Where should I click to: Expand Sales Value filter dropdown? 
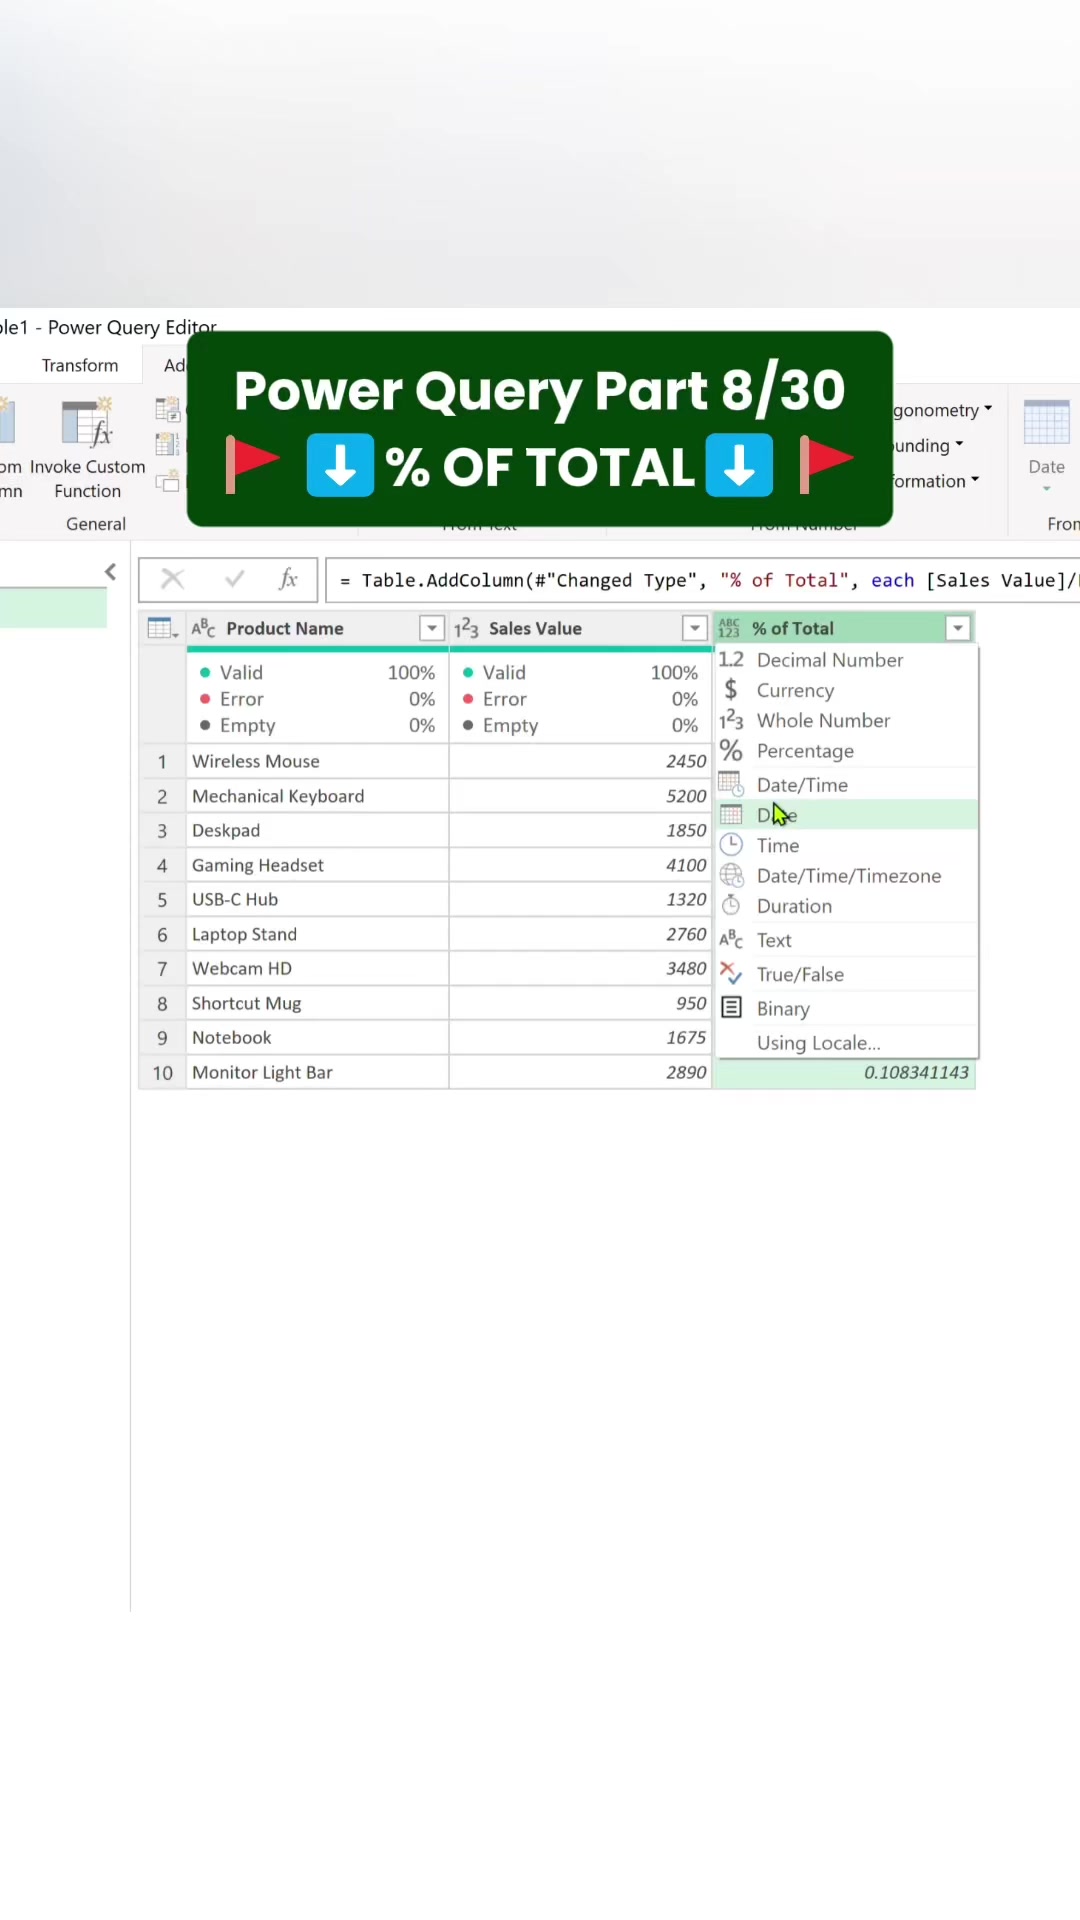(694, 628)
